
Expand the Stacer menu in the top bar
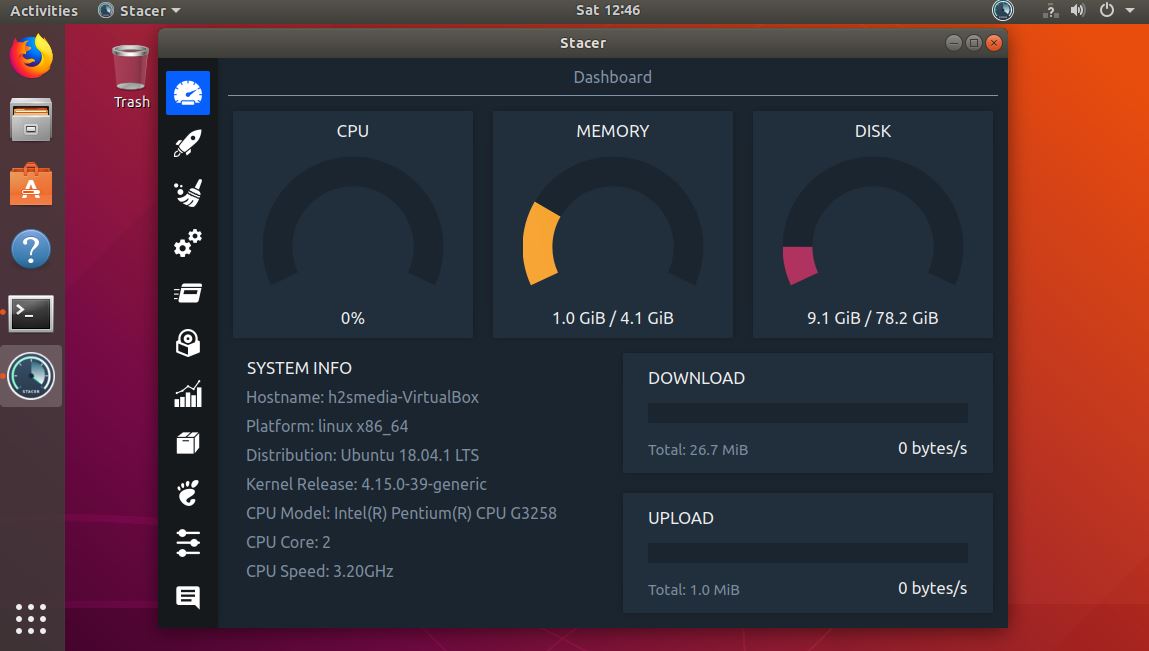(138, 10)
